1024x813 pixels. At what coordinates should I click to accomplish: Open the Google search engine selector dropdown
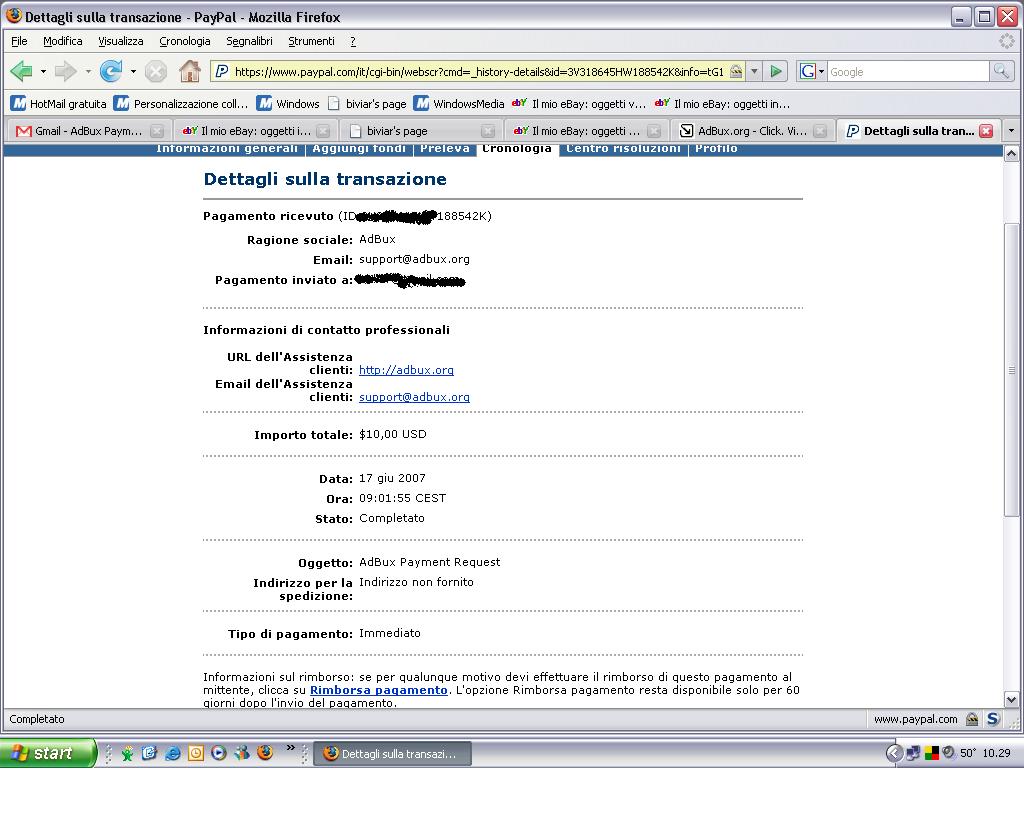pyautogui.click(x=821, y=71)
